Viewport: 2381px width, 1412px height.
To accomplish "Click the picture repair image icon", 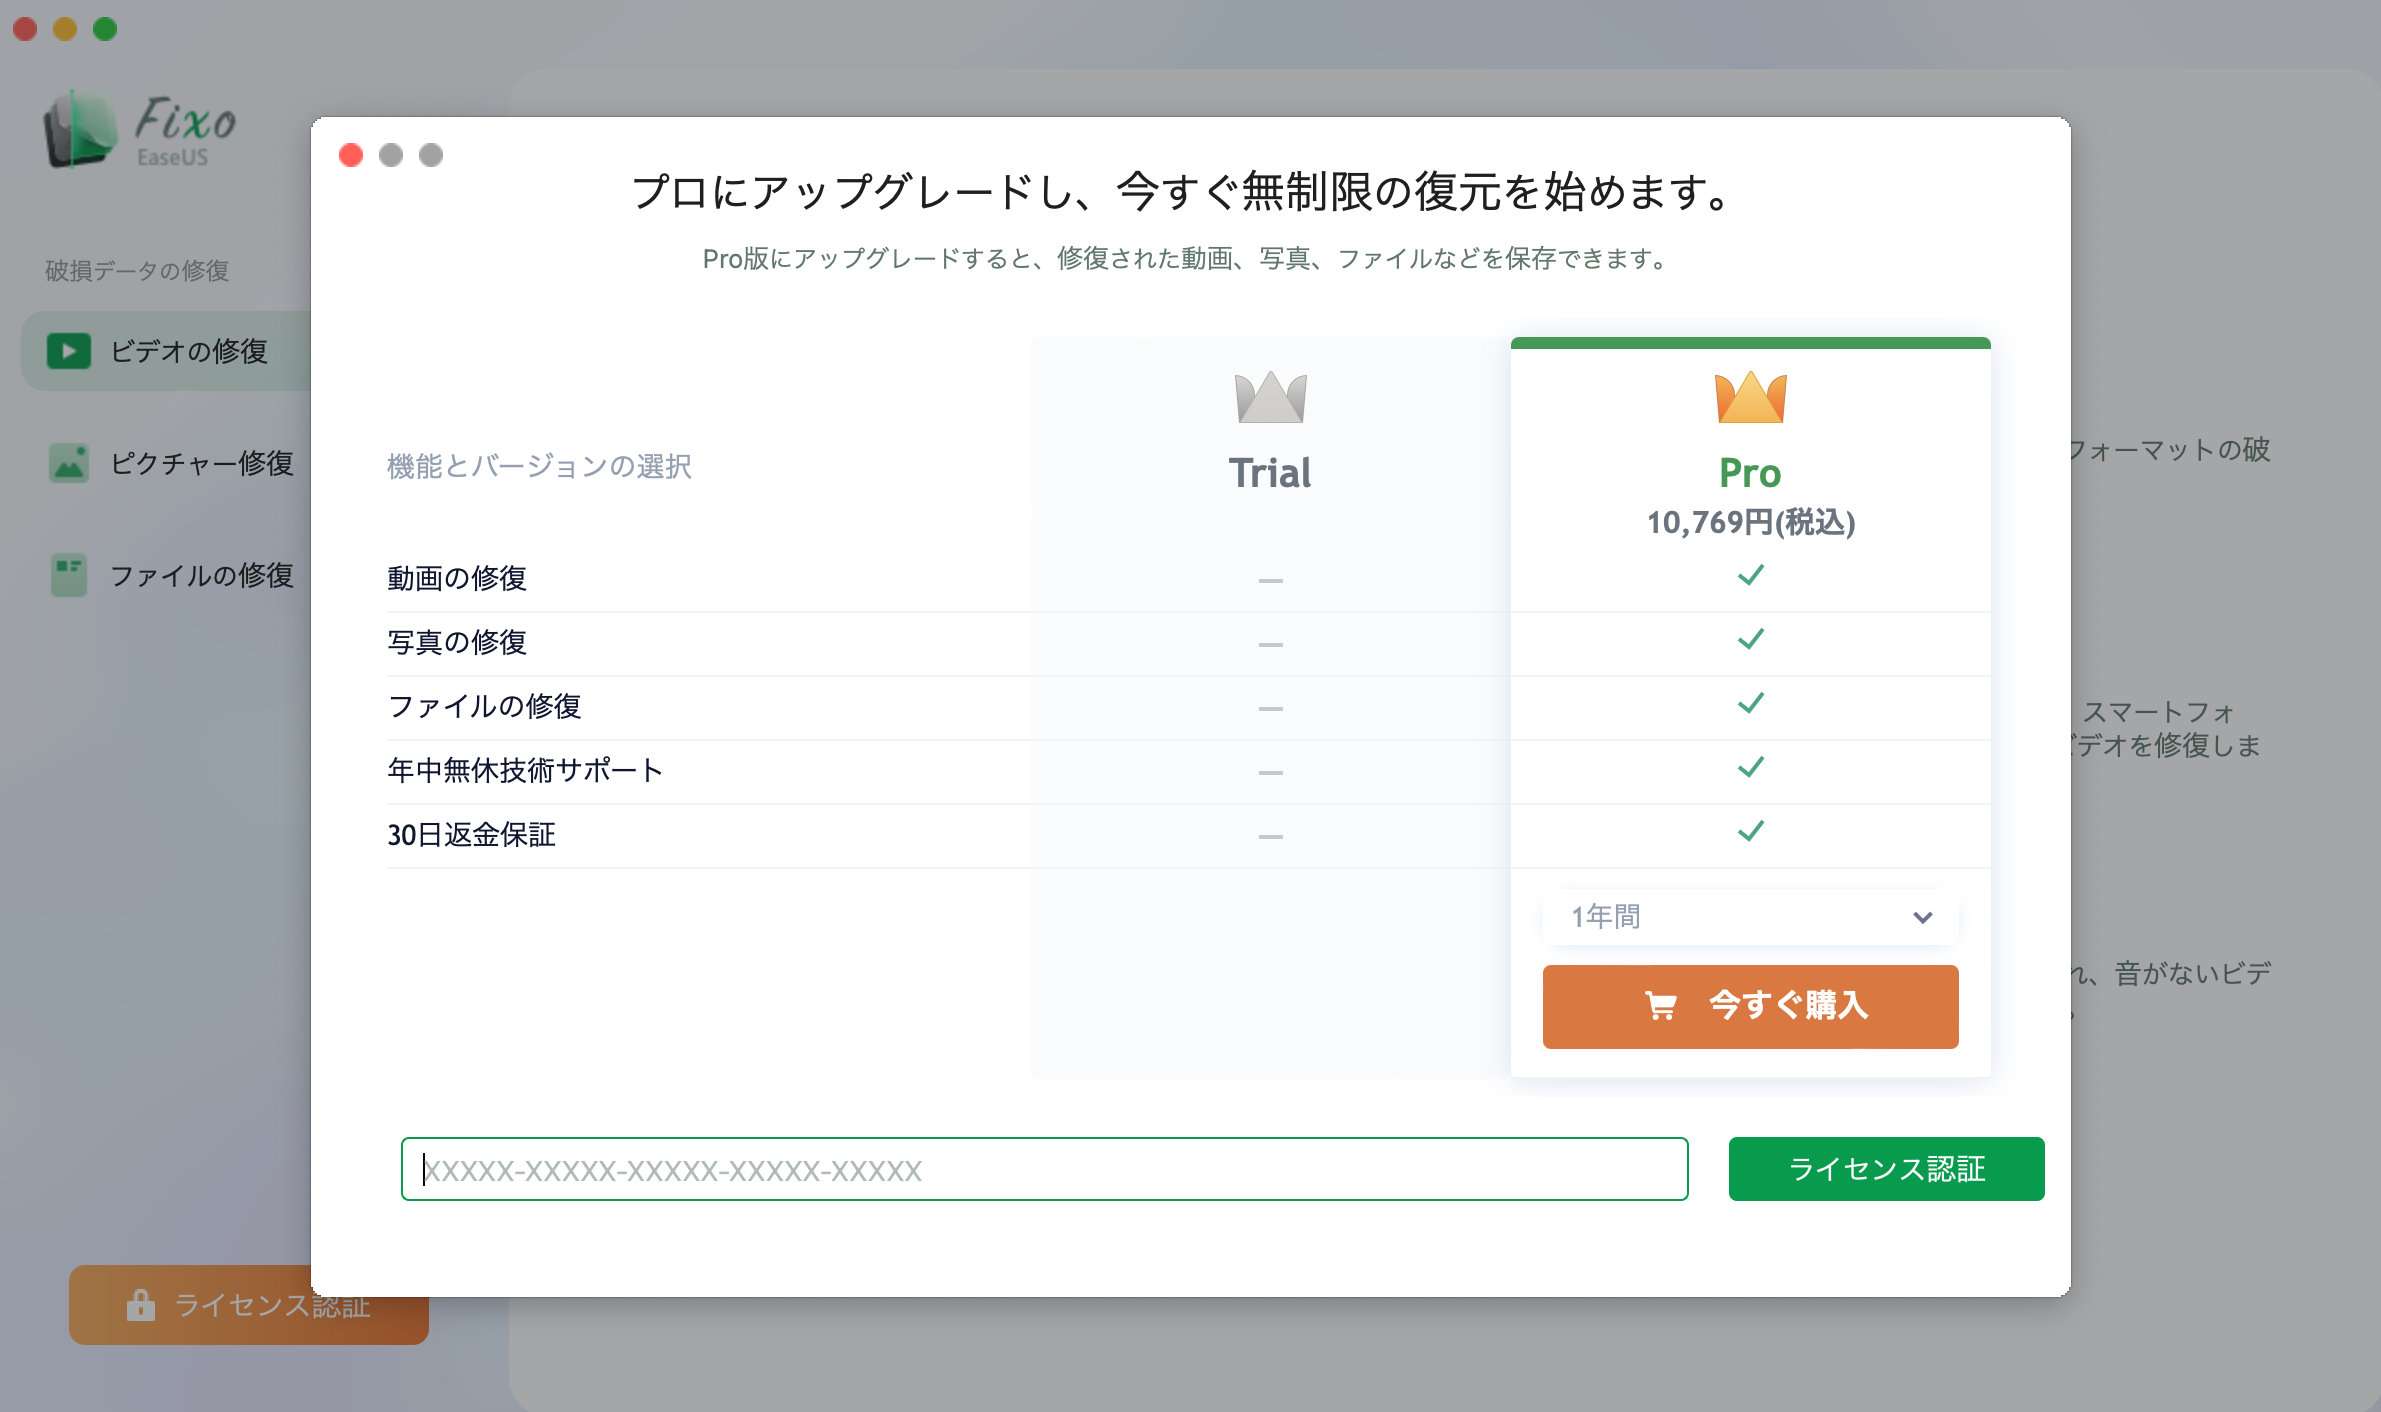I will (x=68, y=463).
